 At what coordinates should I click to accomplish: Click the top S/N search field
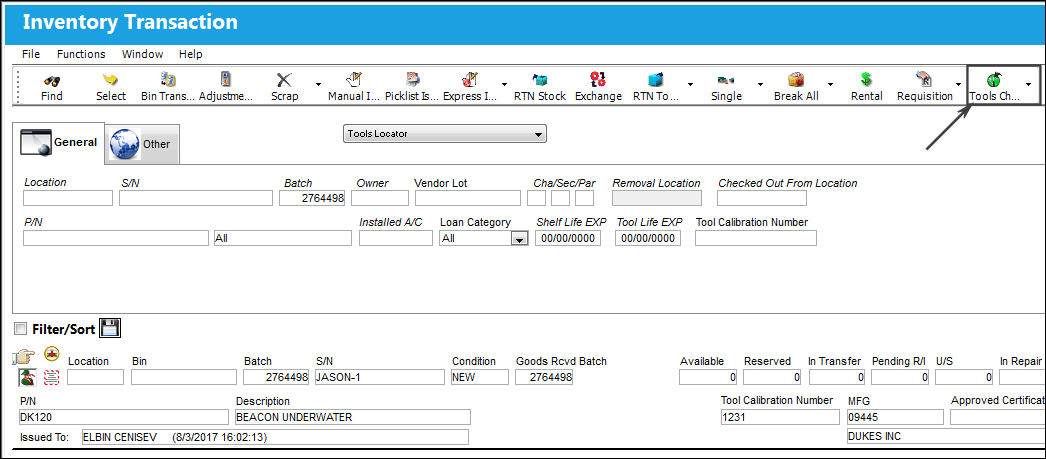tap(196, 198)
